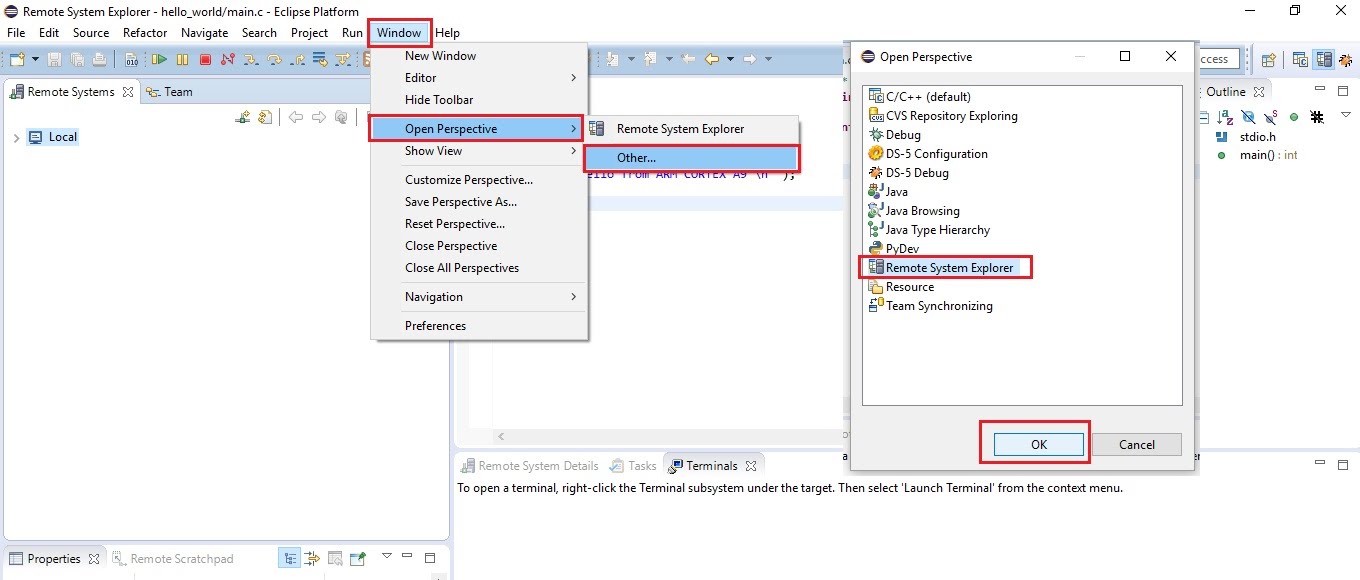
Task: Select Remote System Explorer in dialog list
Action: click(941, 268)
